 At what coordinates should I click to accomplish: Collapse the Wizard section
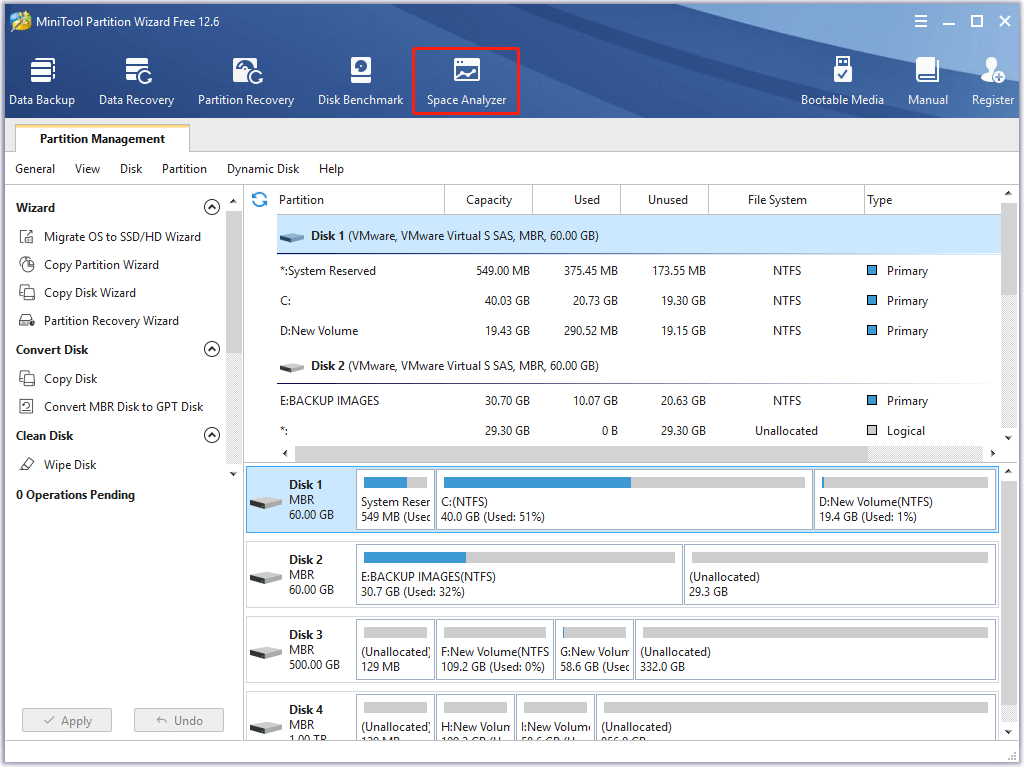pos(211,208)
